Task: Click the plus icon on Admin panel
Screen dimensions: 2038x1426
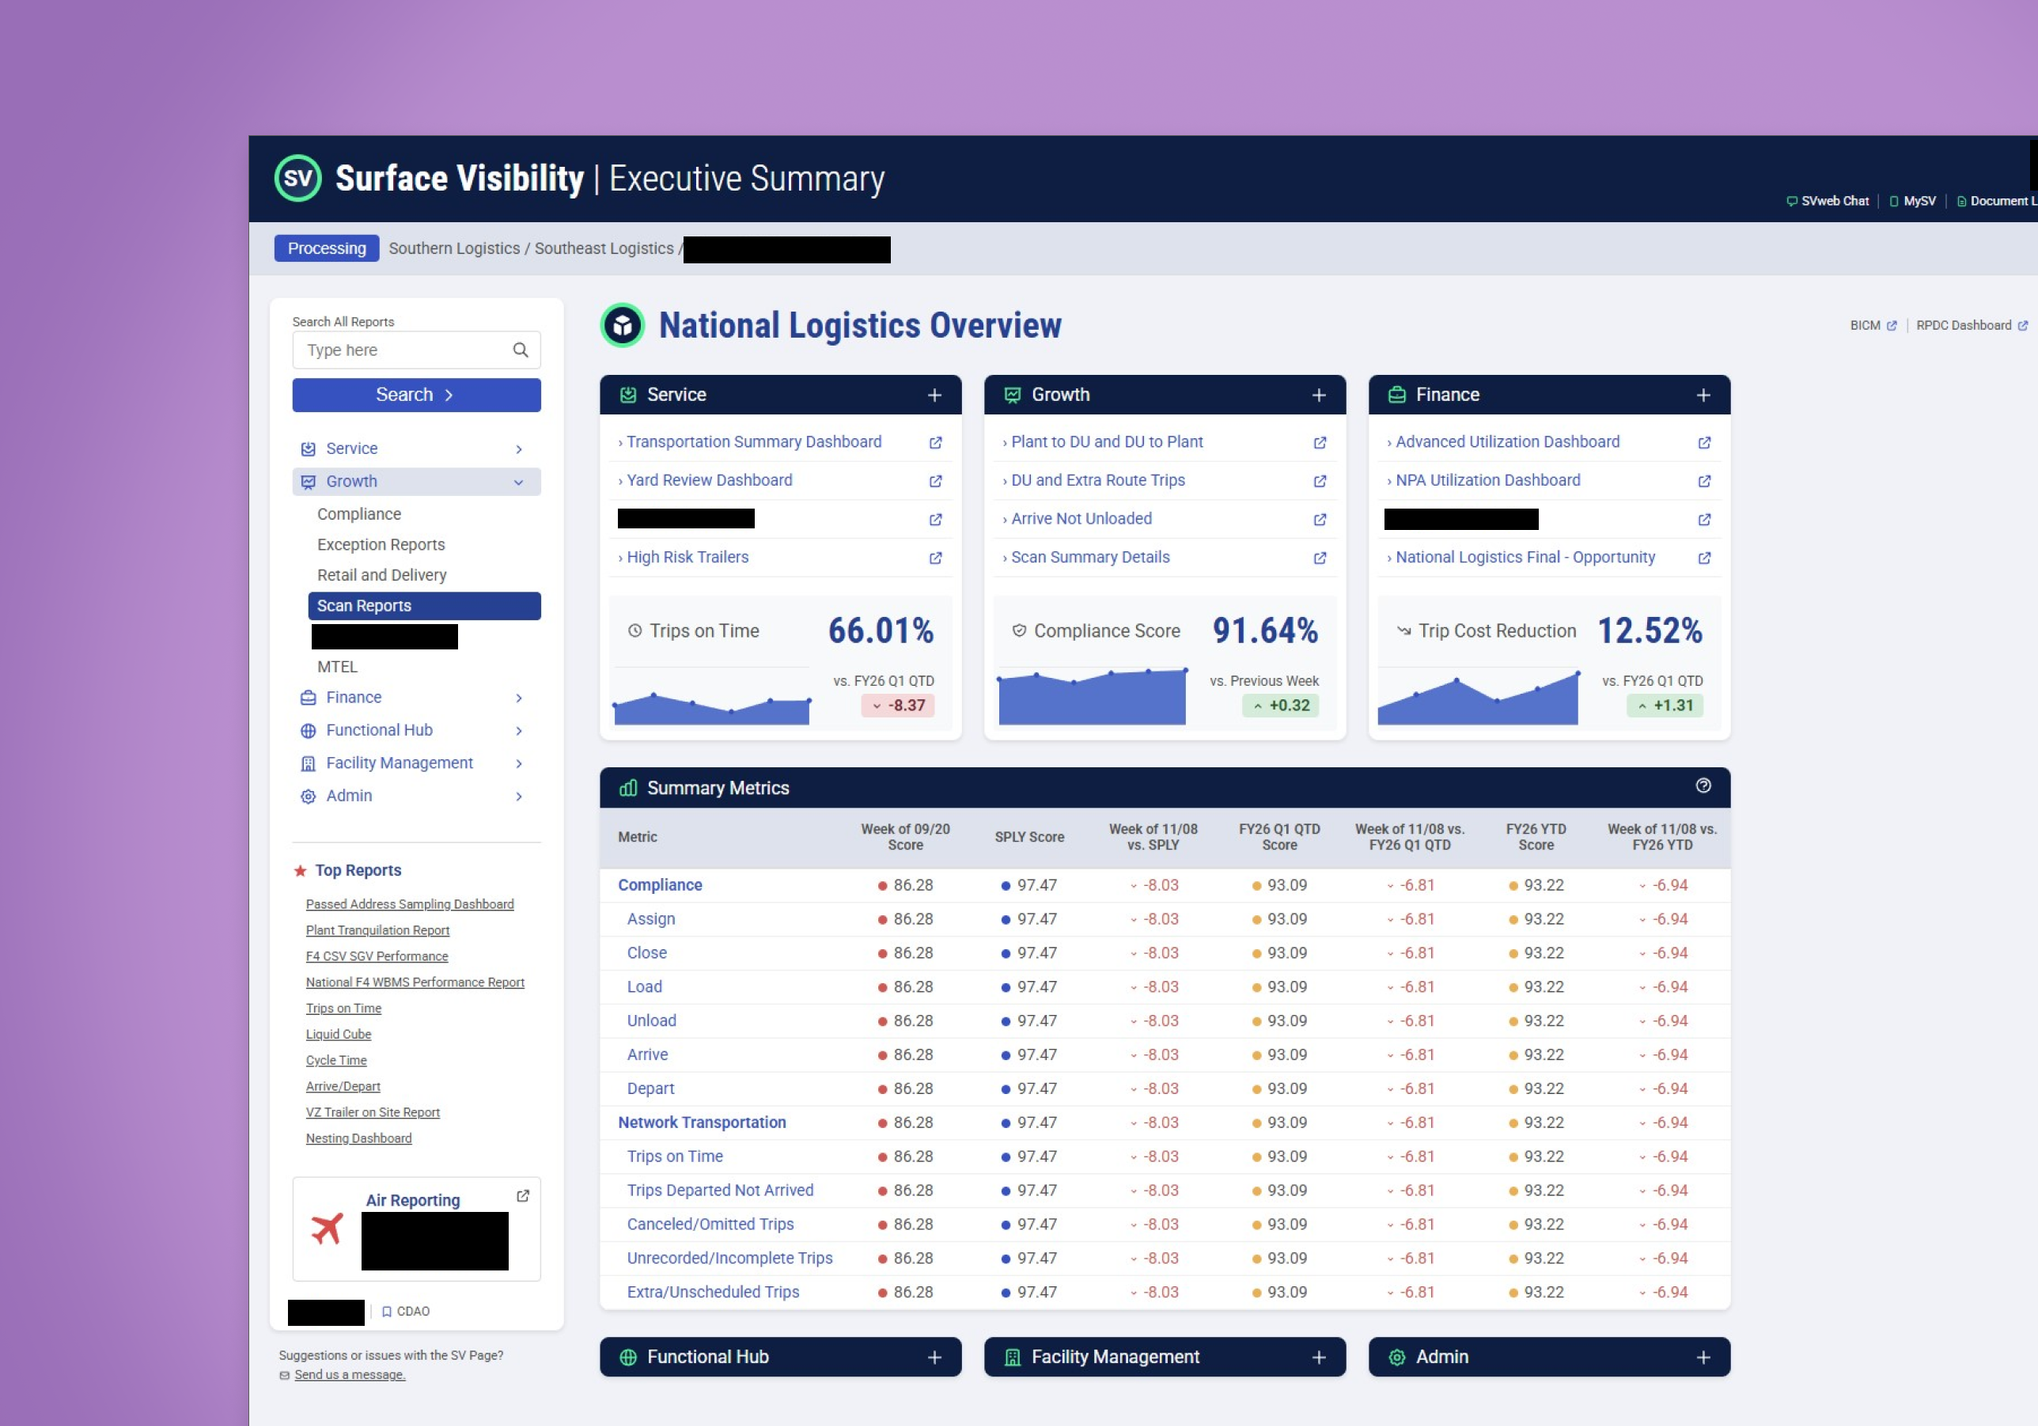Action: click(1703, 1357)
